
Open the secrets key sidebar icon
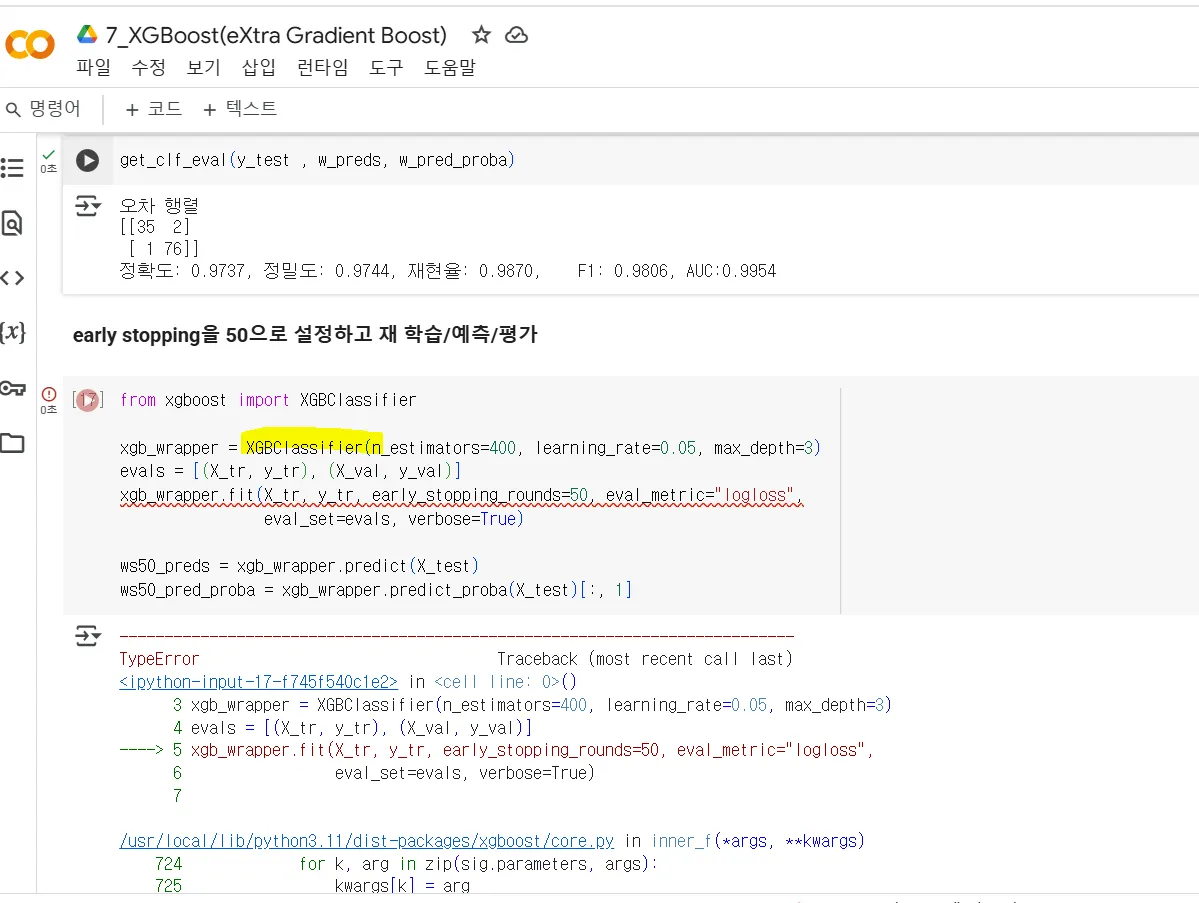pos(12,388)
